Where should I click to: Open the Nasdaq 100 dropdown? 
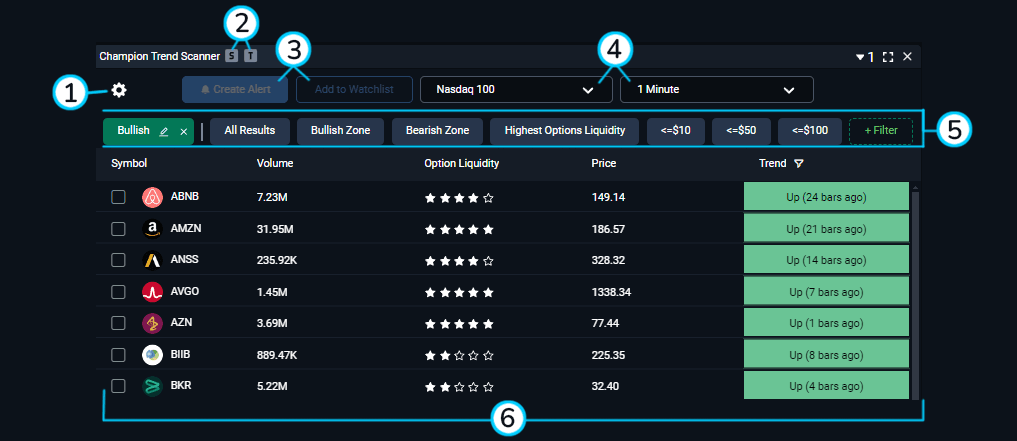tap(516, 89)
